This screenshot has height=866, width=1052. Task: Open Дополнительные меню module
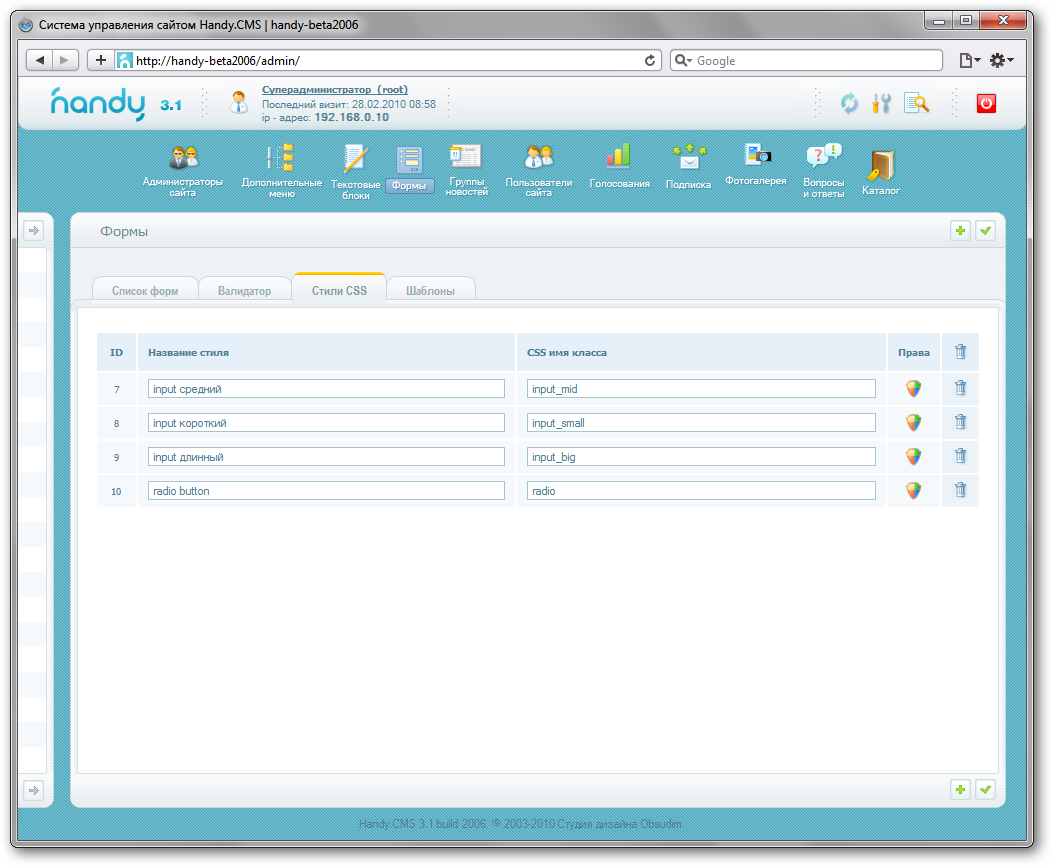tap(281, 158)
